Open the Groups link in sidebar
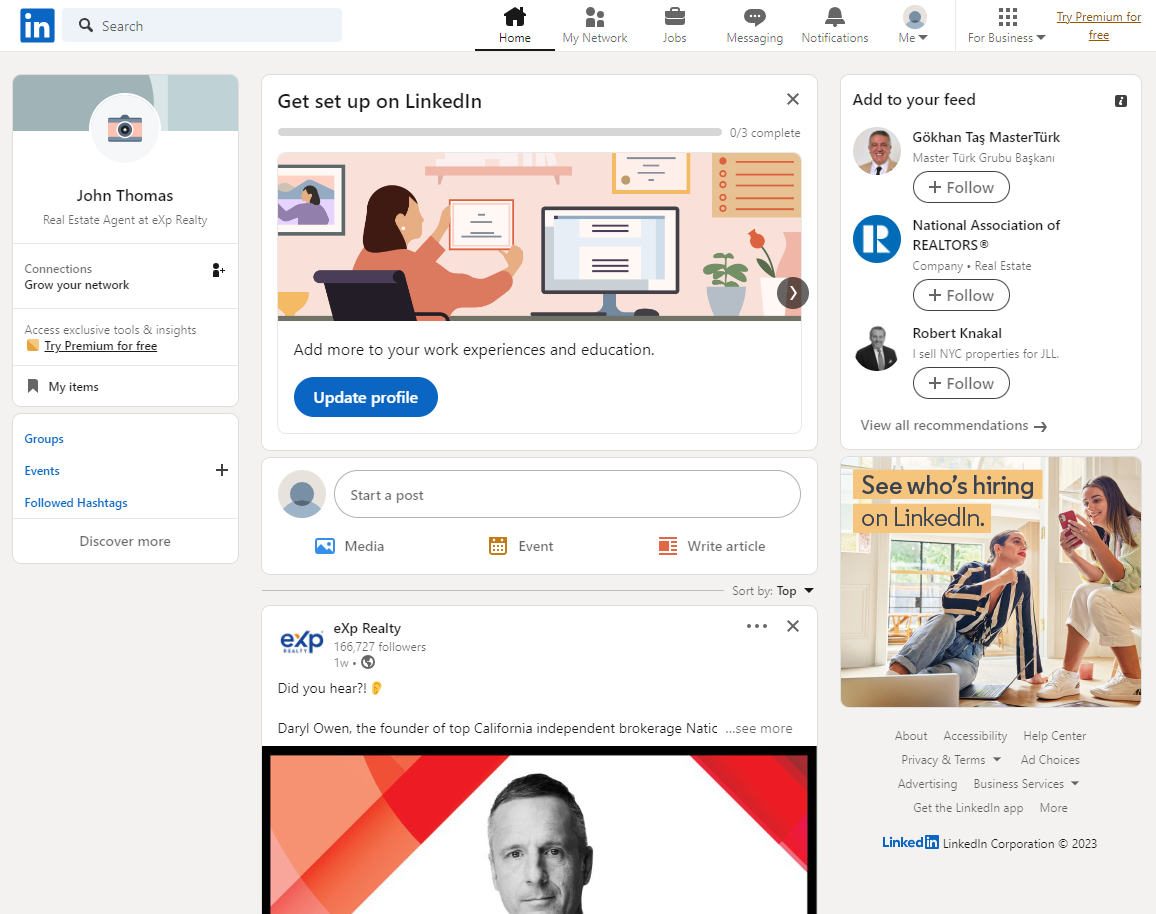 coord(44,439)
